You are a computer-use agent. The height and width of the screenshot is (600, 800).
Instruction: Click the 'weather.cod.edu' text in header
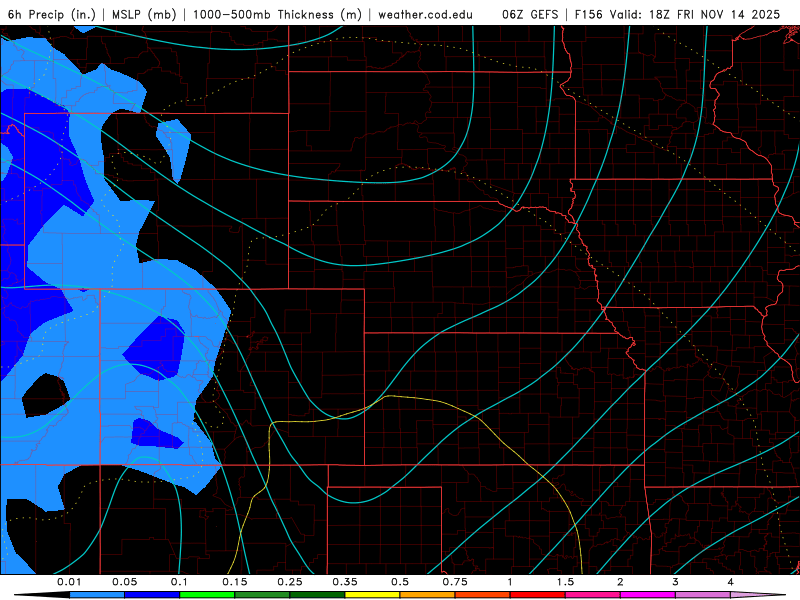point(426,14)
